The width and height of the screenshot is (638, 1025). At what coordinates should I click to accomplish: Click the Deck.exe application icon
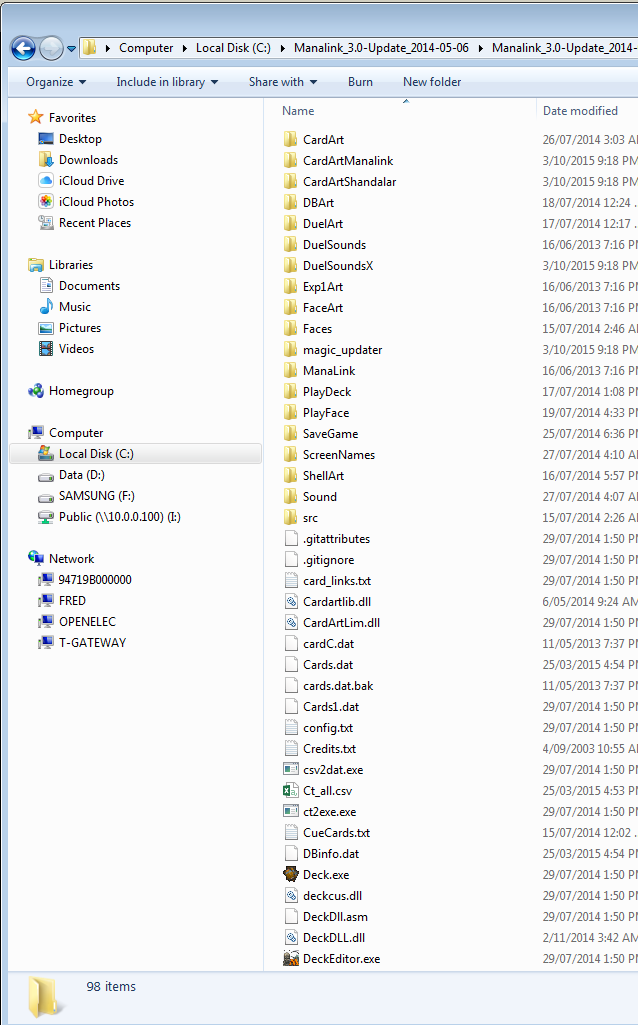[291, 874]
